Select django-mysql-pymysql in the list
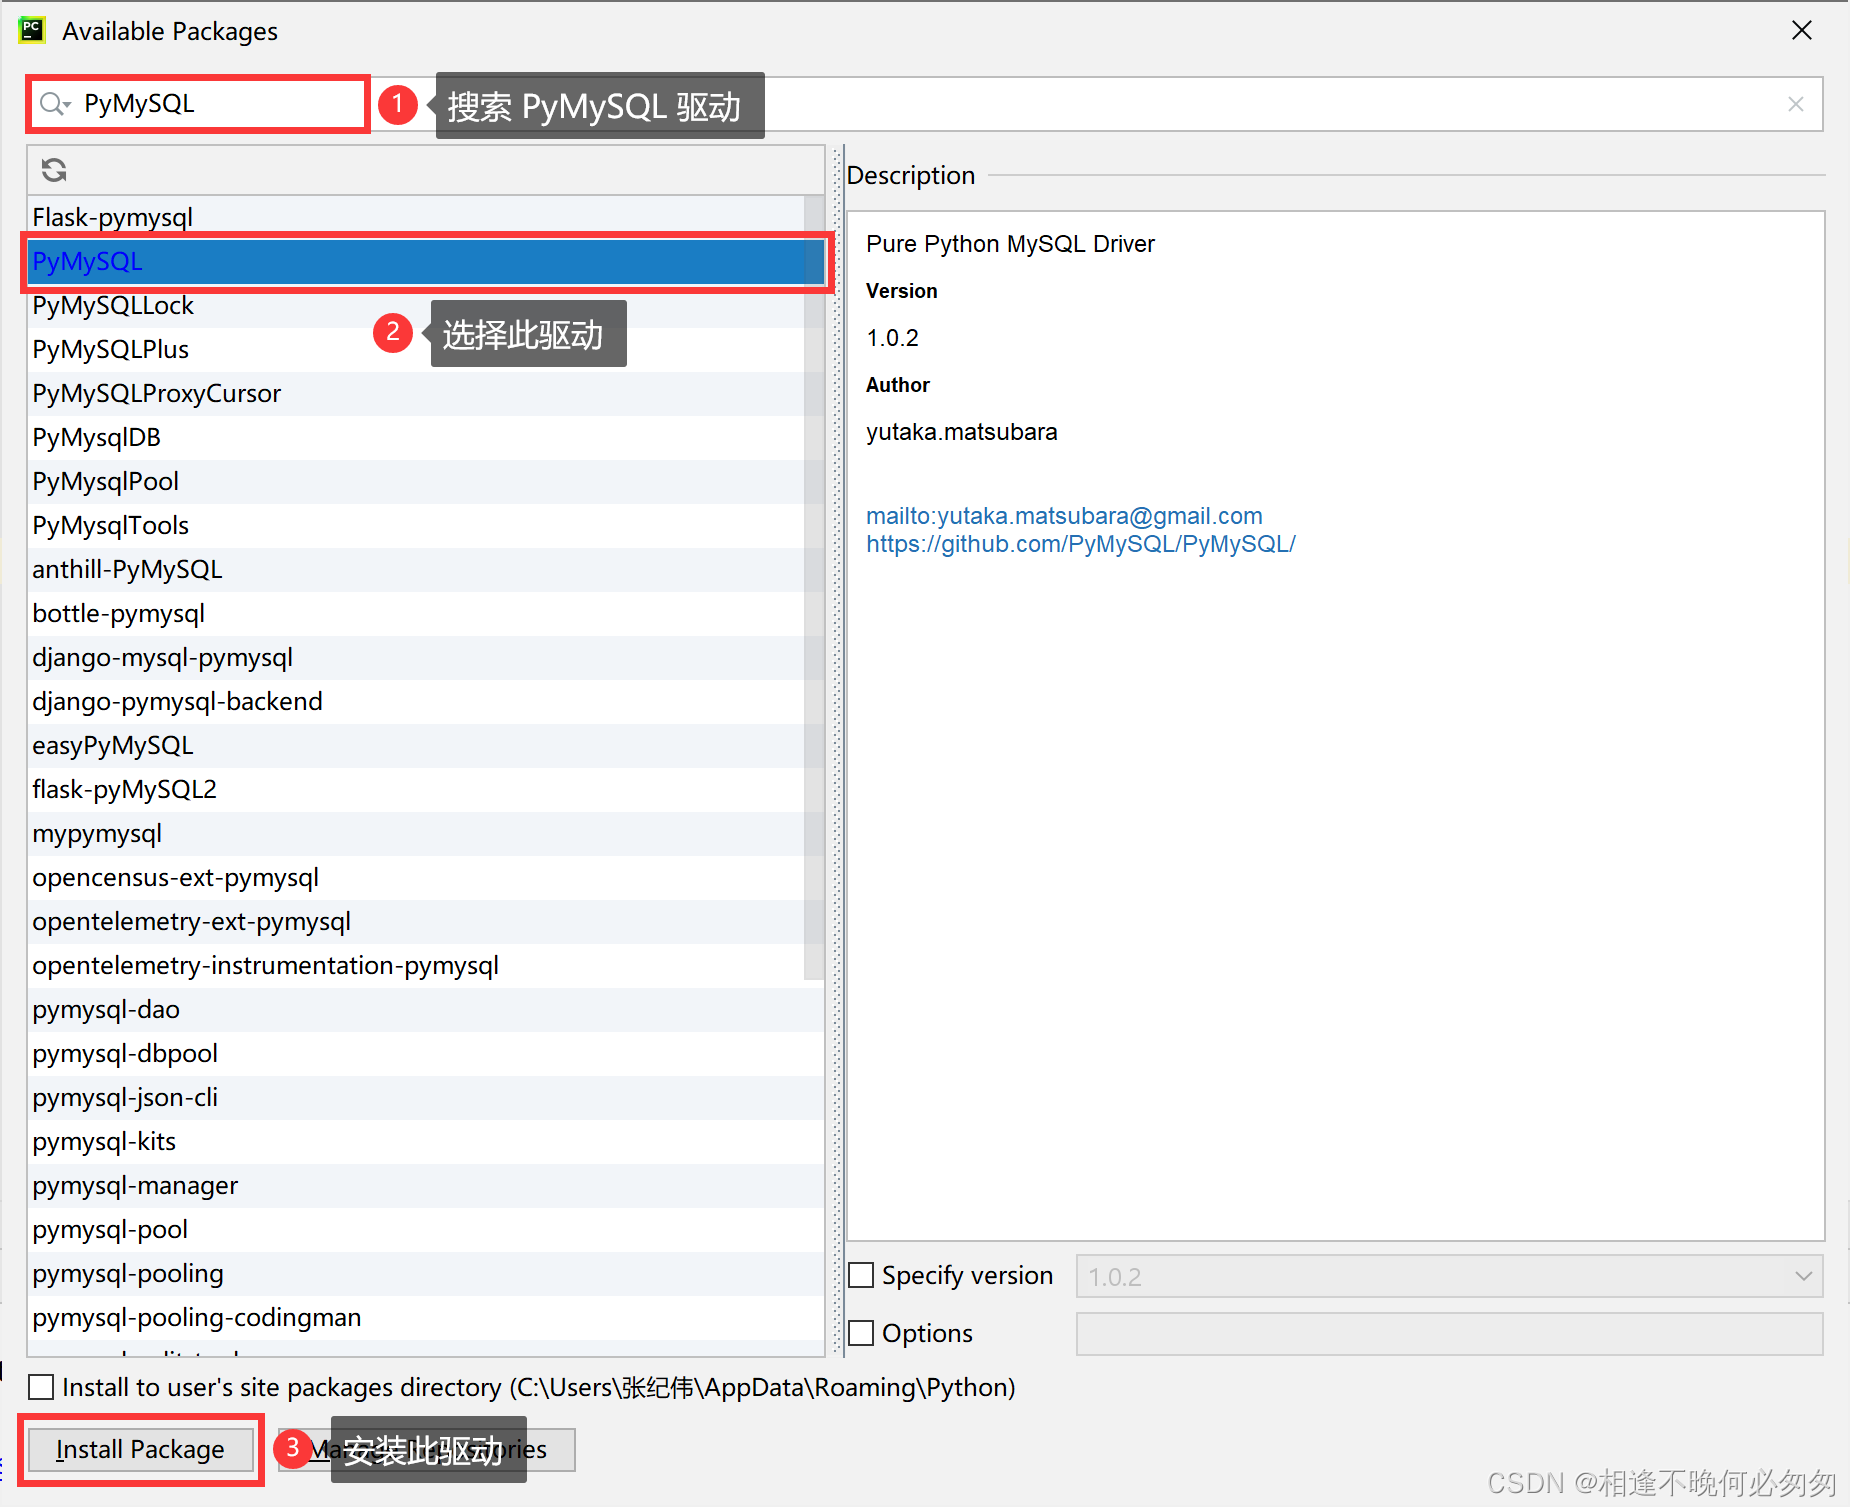 click(416, 657)
